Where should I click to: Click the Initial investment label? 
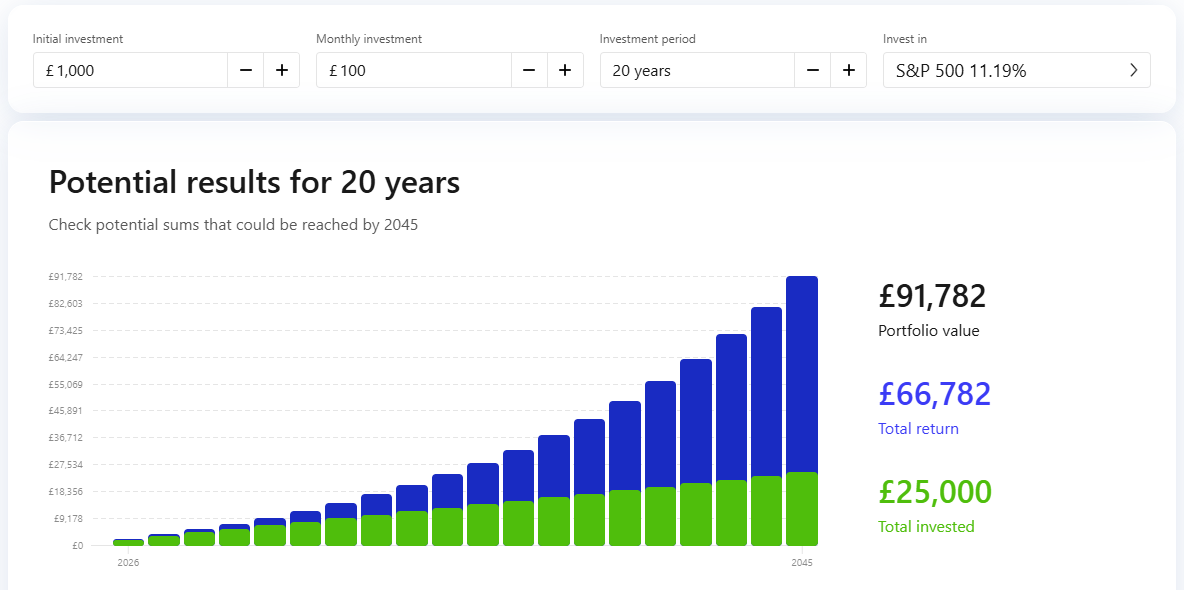click(78, 39)
